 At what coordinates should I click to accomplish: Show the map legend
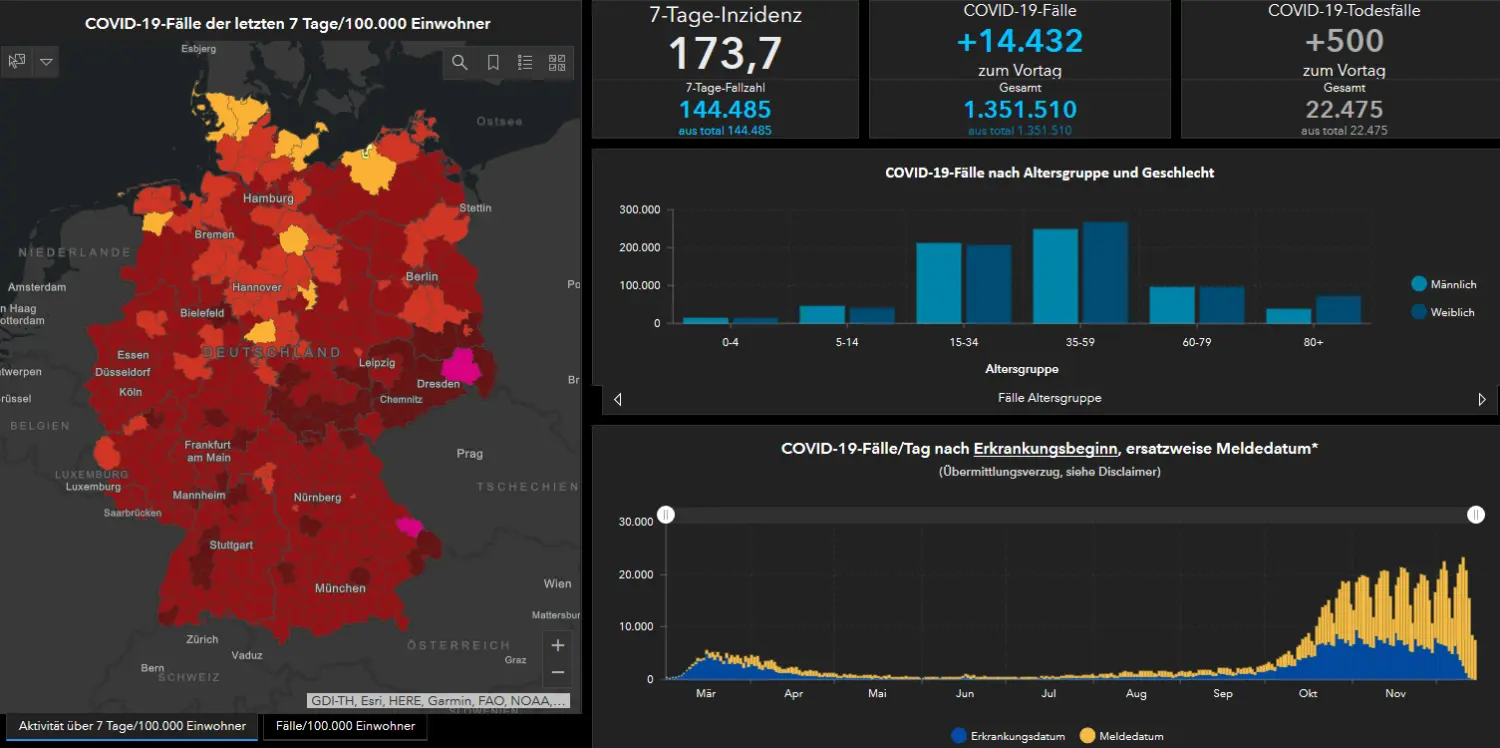[x=525, y=62]
